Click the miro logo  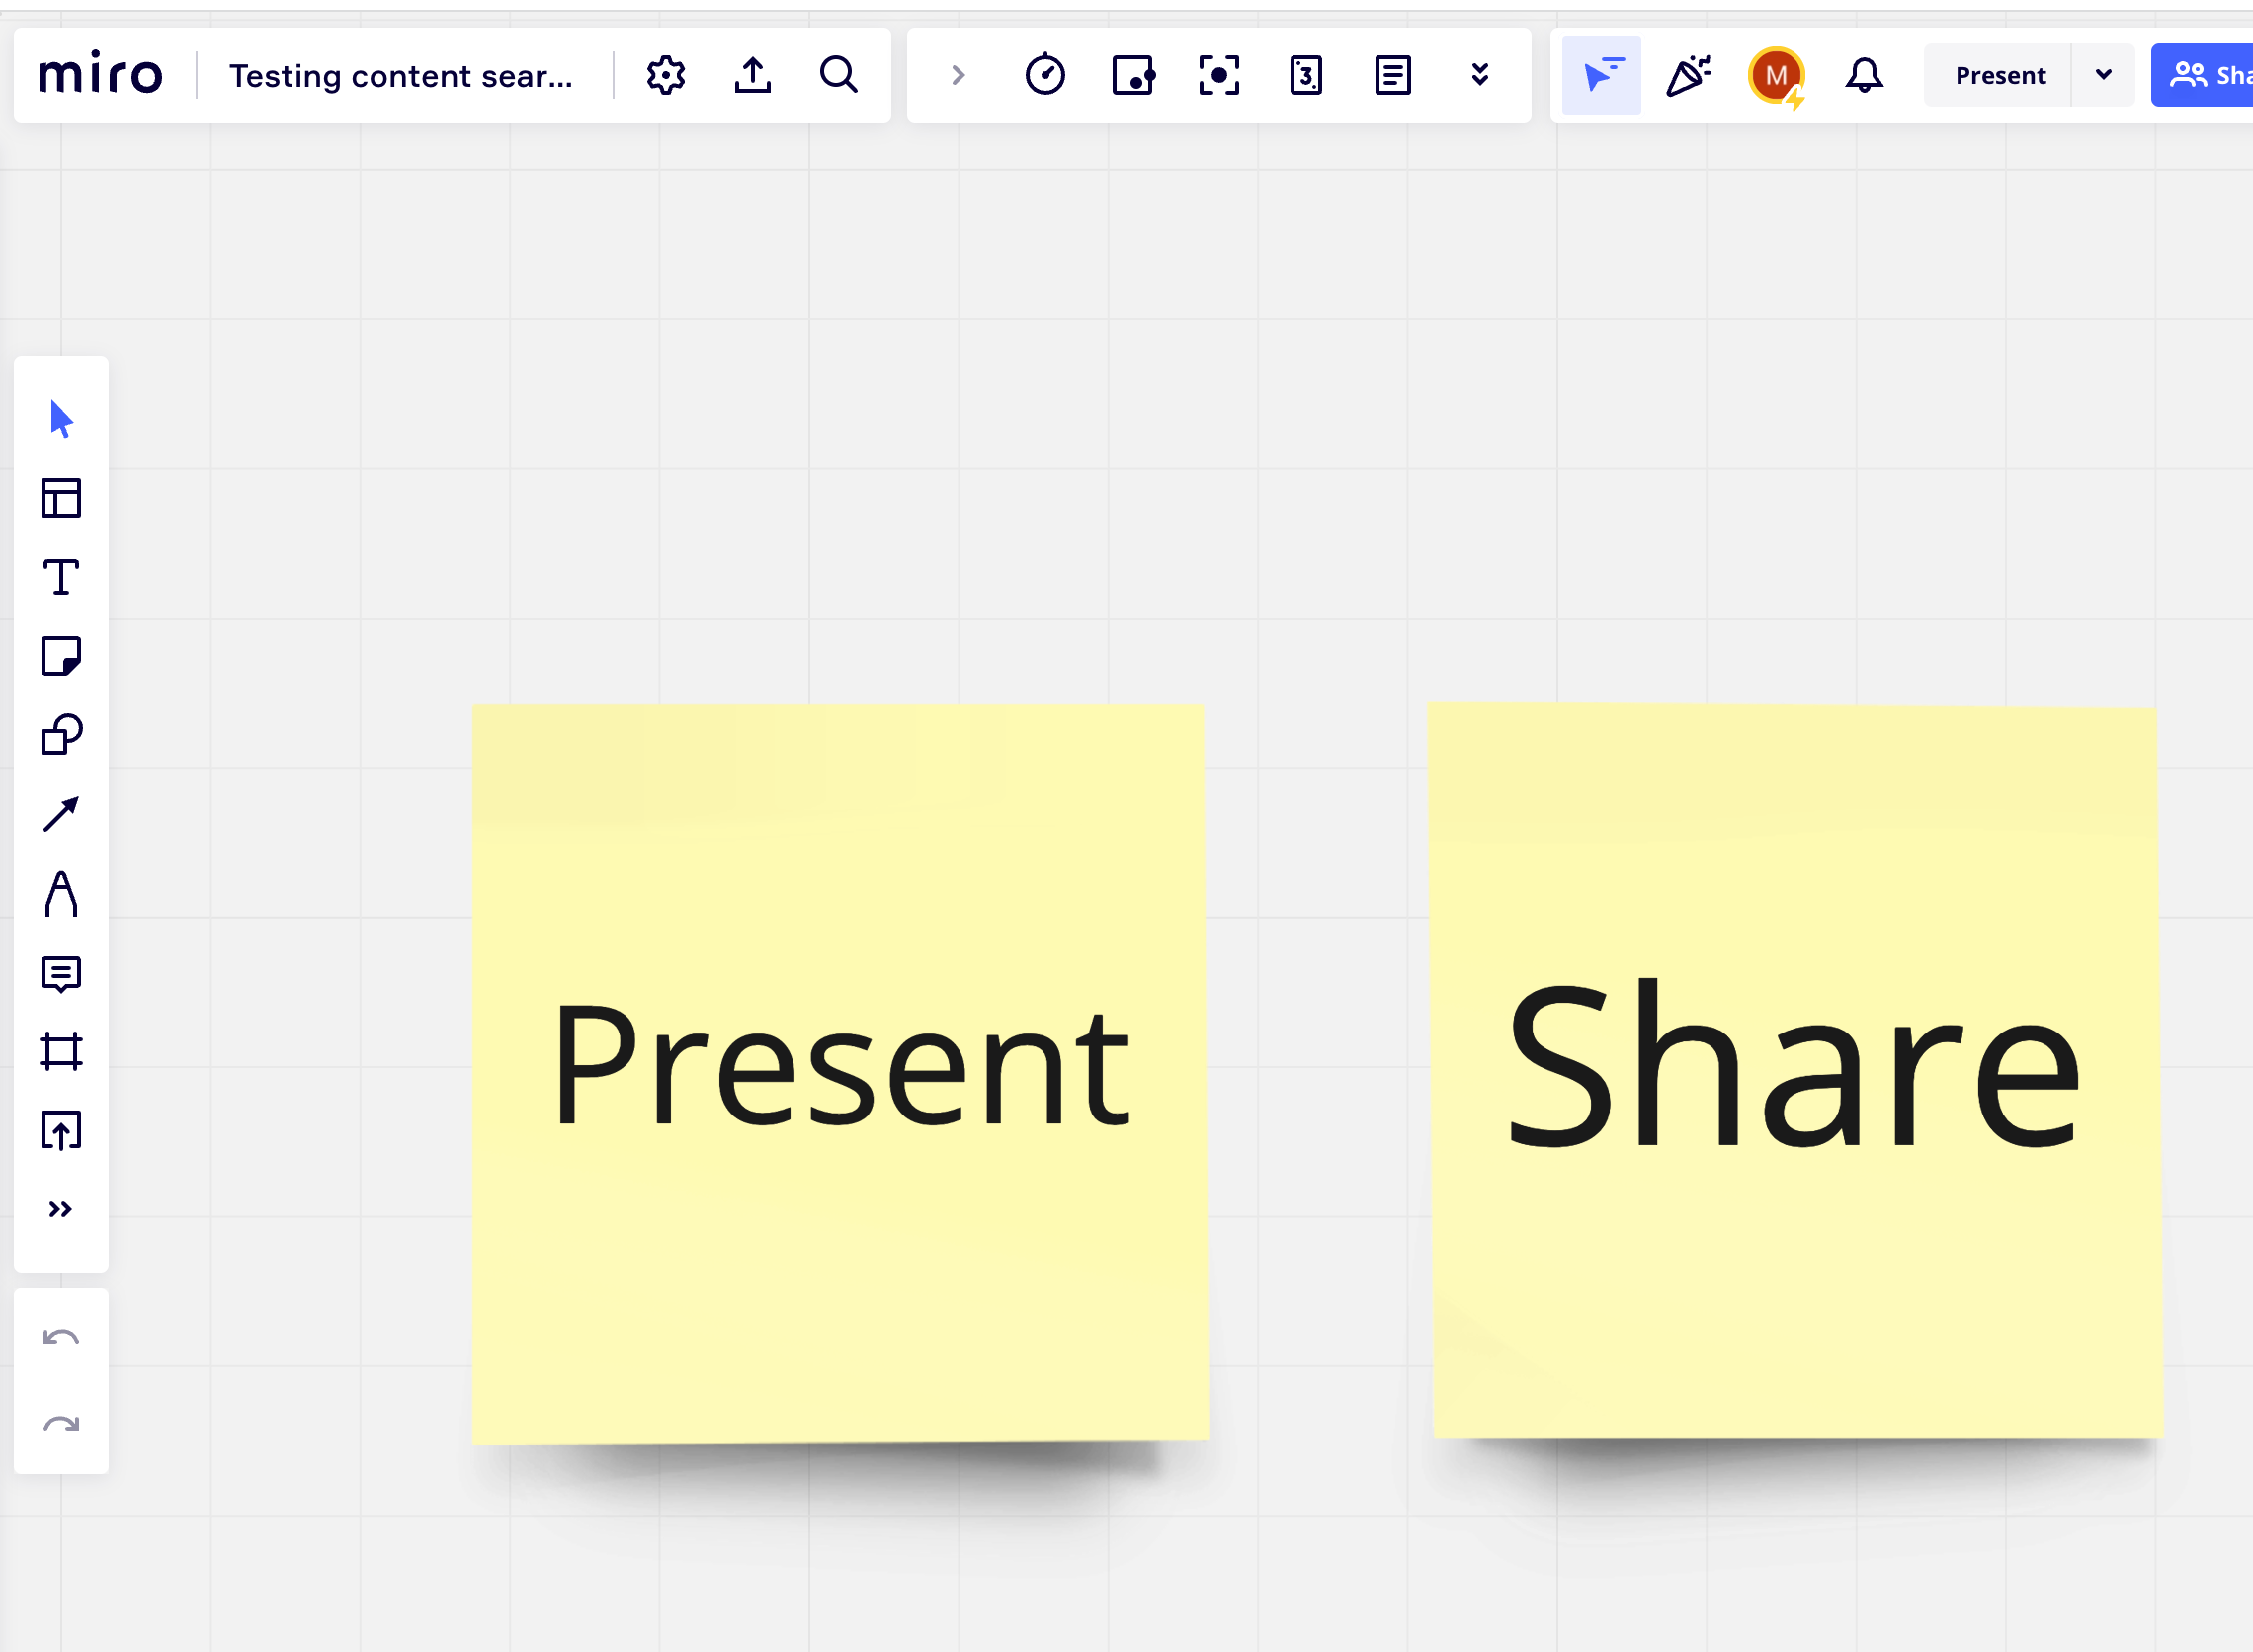[100, 74]
